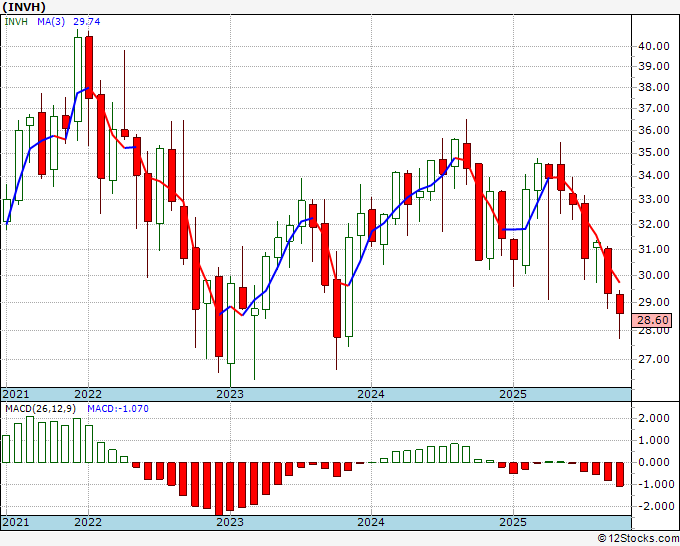This screenshot has height=546, width=680.
Task: Click the 39.00 price axis label
Action: [654, 66]
